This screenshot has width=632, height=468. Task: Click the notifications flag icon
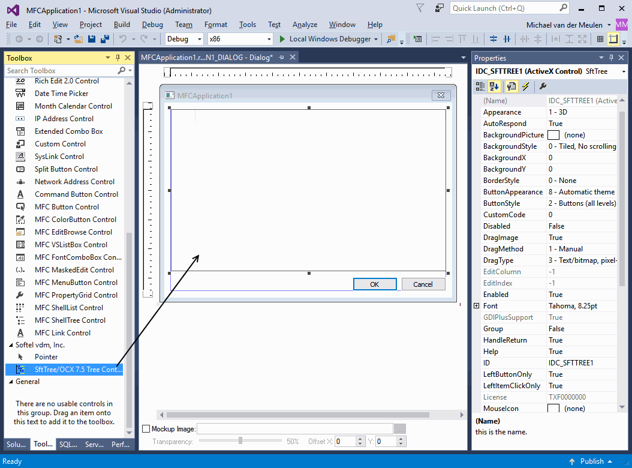click(420, 8)
